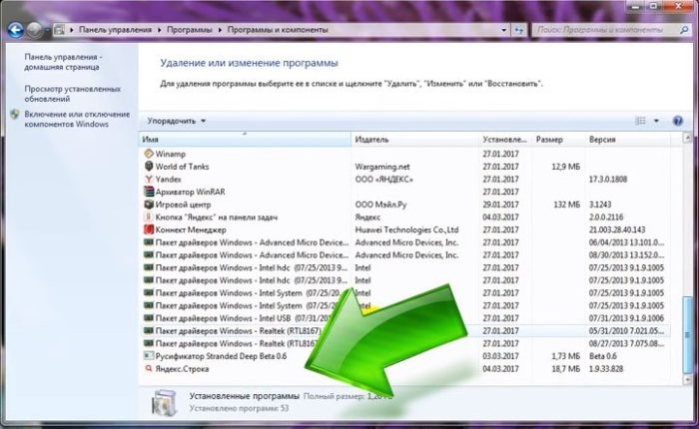
Task: Sort list by Издатель column header
Action: coord(415,140)
